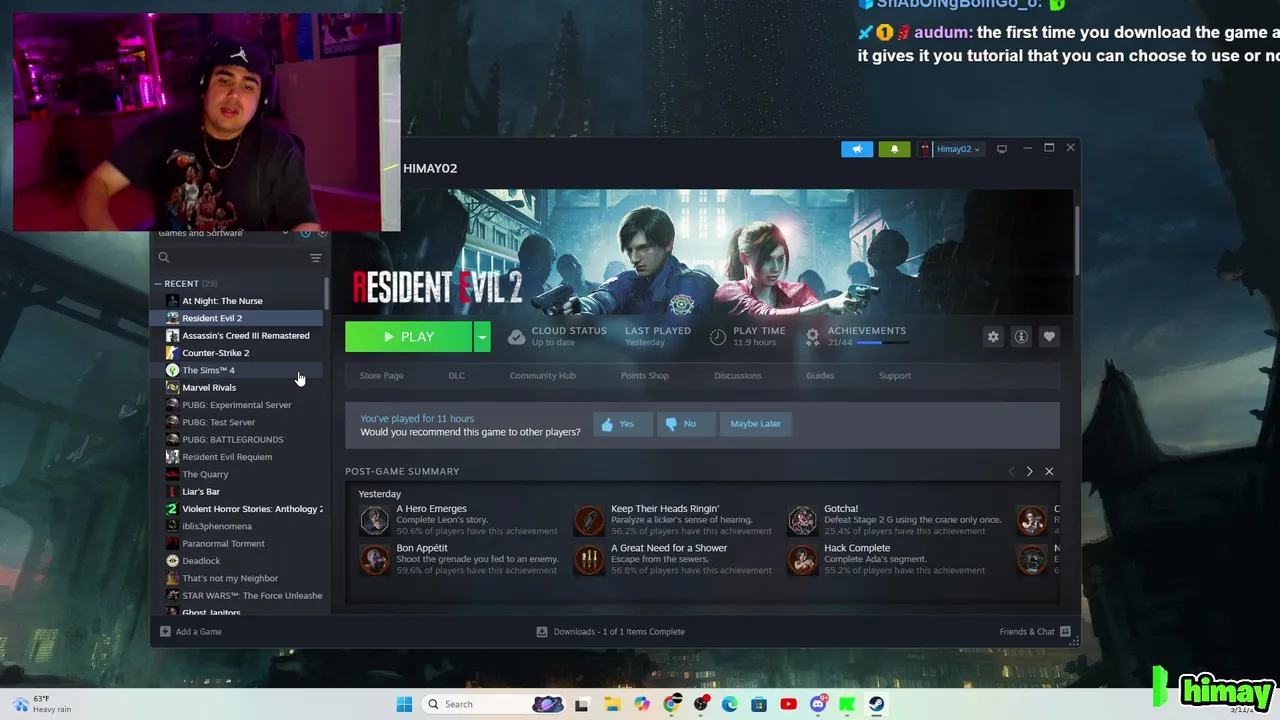The width and height of the screenshot is (1280, 720).
Task: Go to previous post-game summary page
Action: 1011,471
